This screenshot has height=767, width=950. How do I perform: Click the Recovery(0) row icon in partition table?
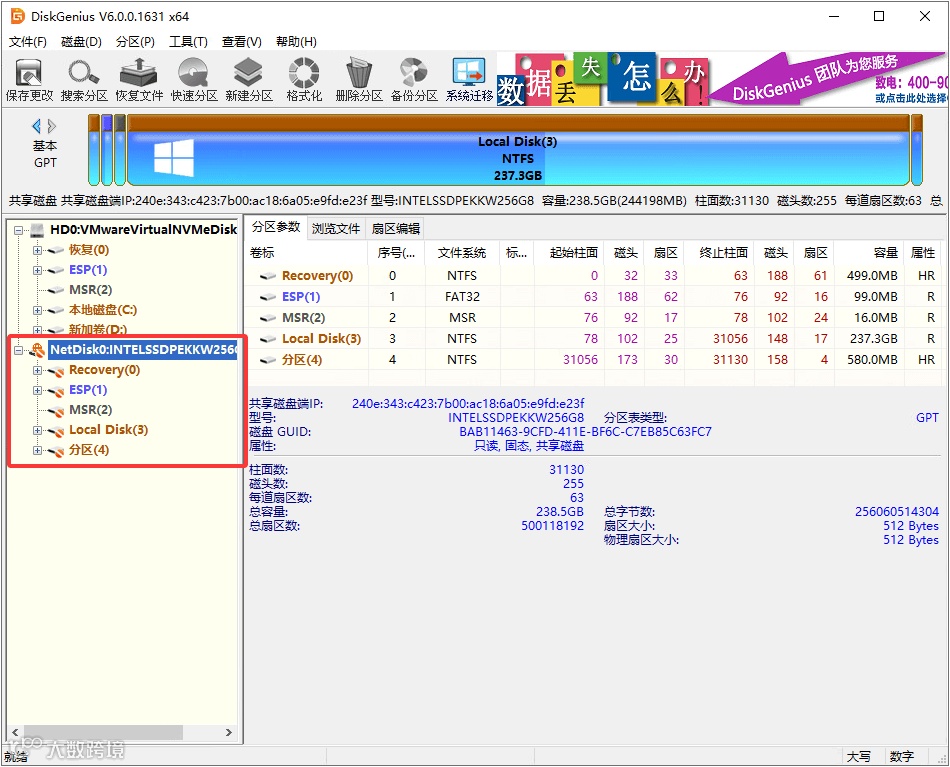(268, 276)
